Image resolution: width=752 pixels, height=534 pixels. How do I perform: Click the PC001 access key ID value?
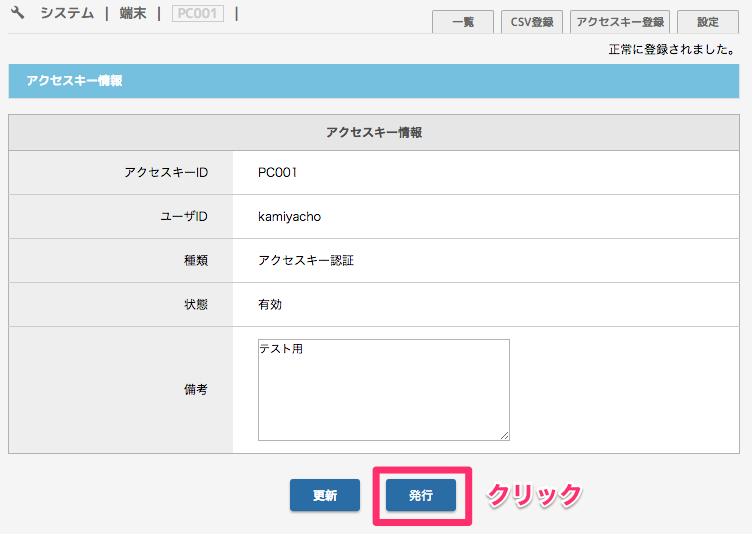pos(278,173)
